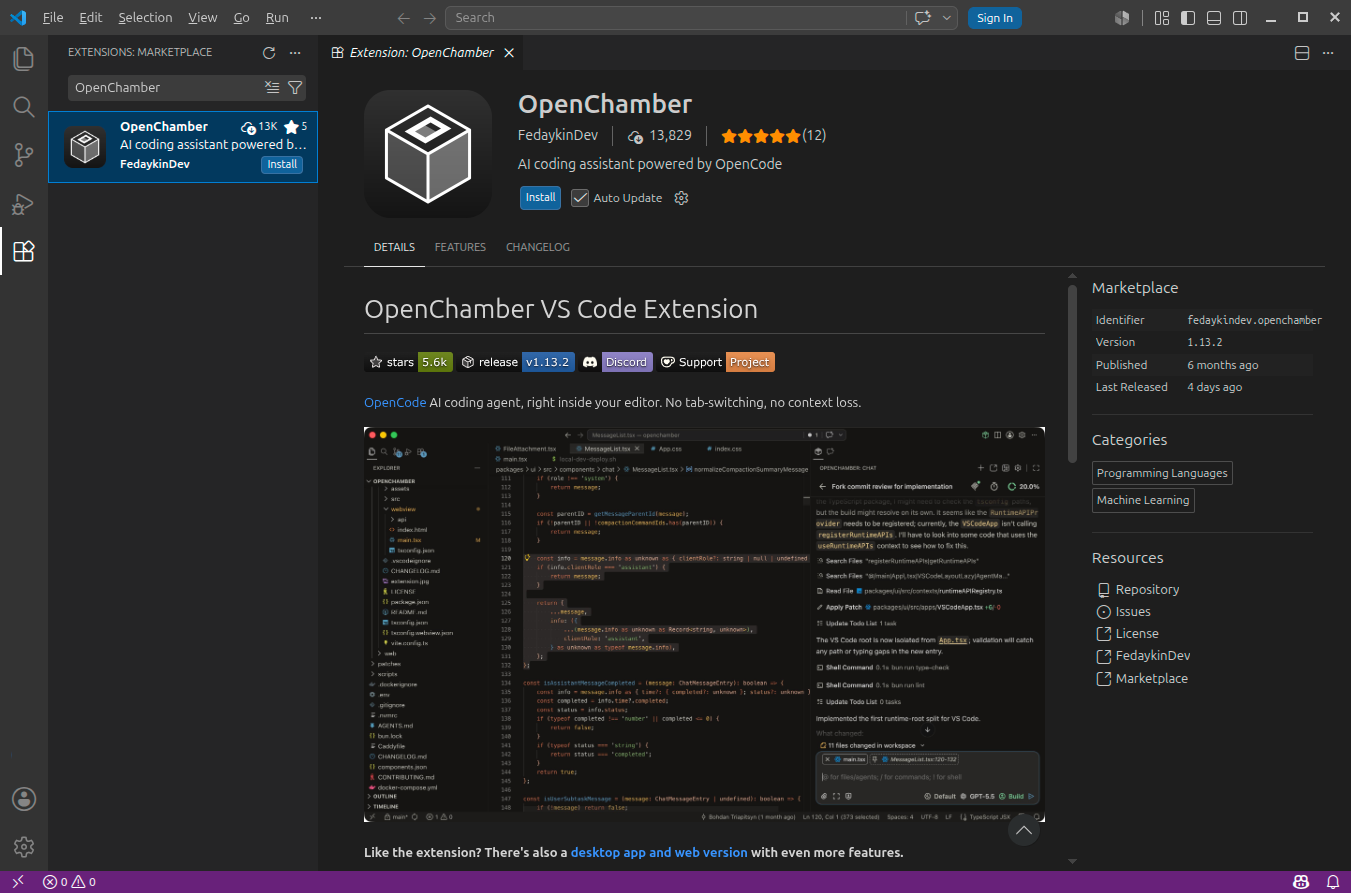1351x893 pixels.
Task: Open the remote window indicator in status bar
Action: [17, 882]
